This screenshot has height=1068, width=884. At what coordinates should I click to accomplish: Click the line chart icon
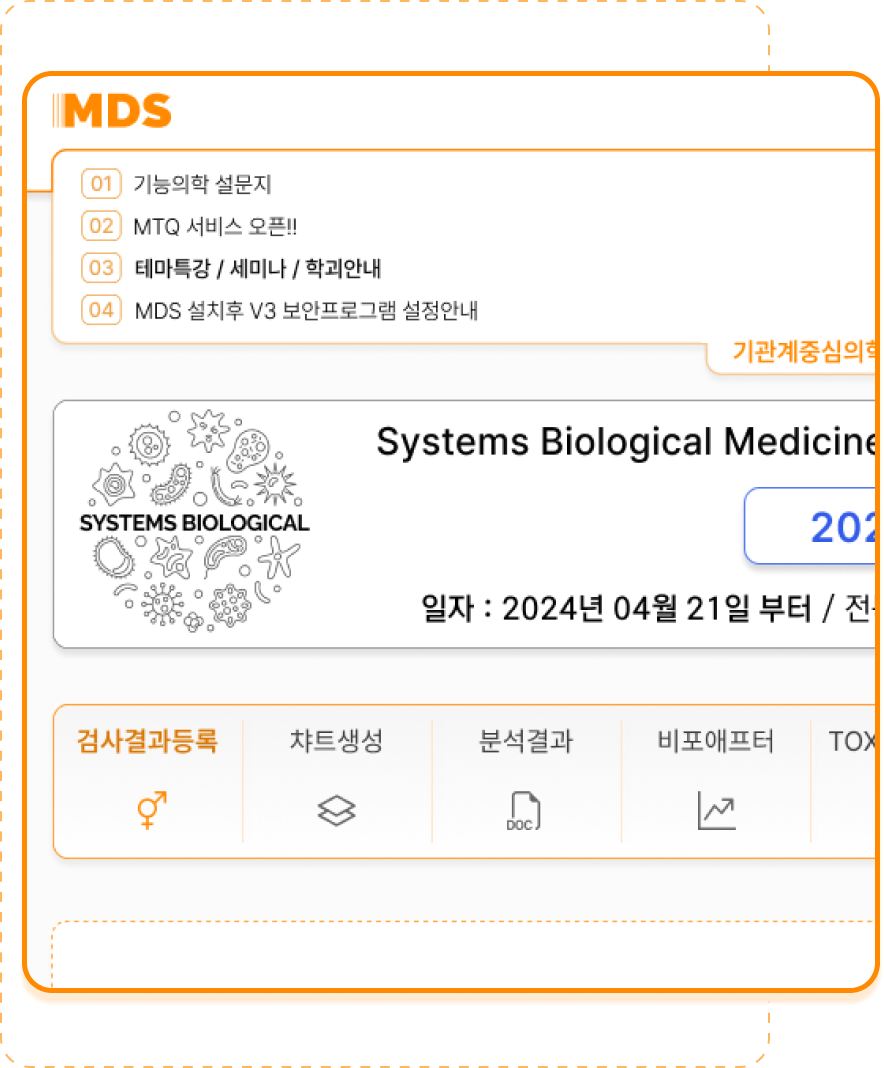point(716,811)
